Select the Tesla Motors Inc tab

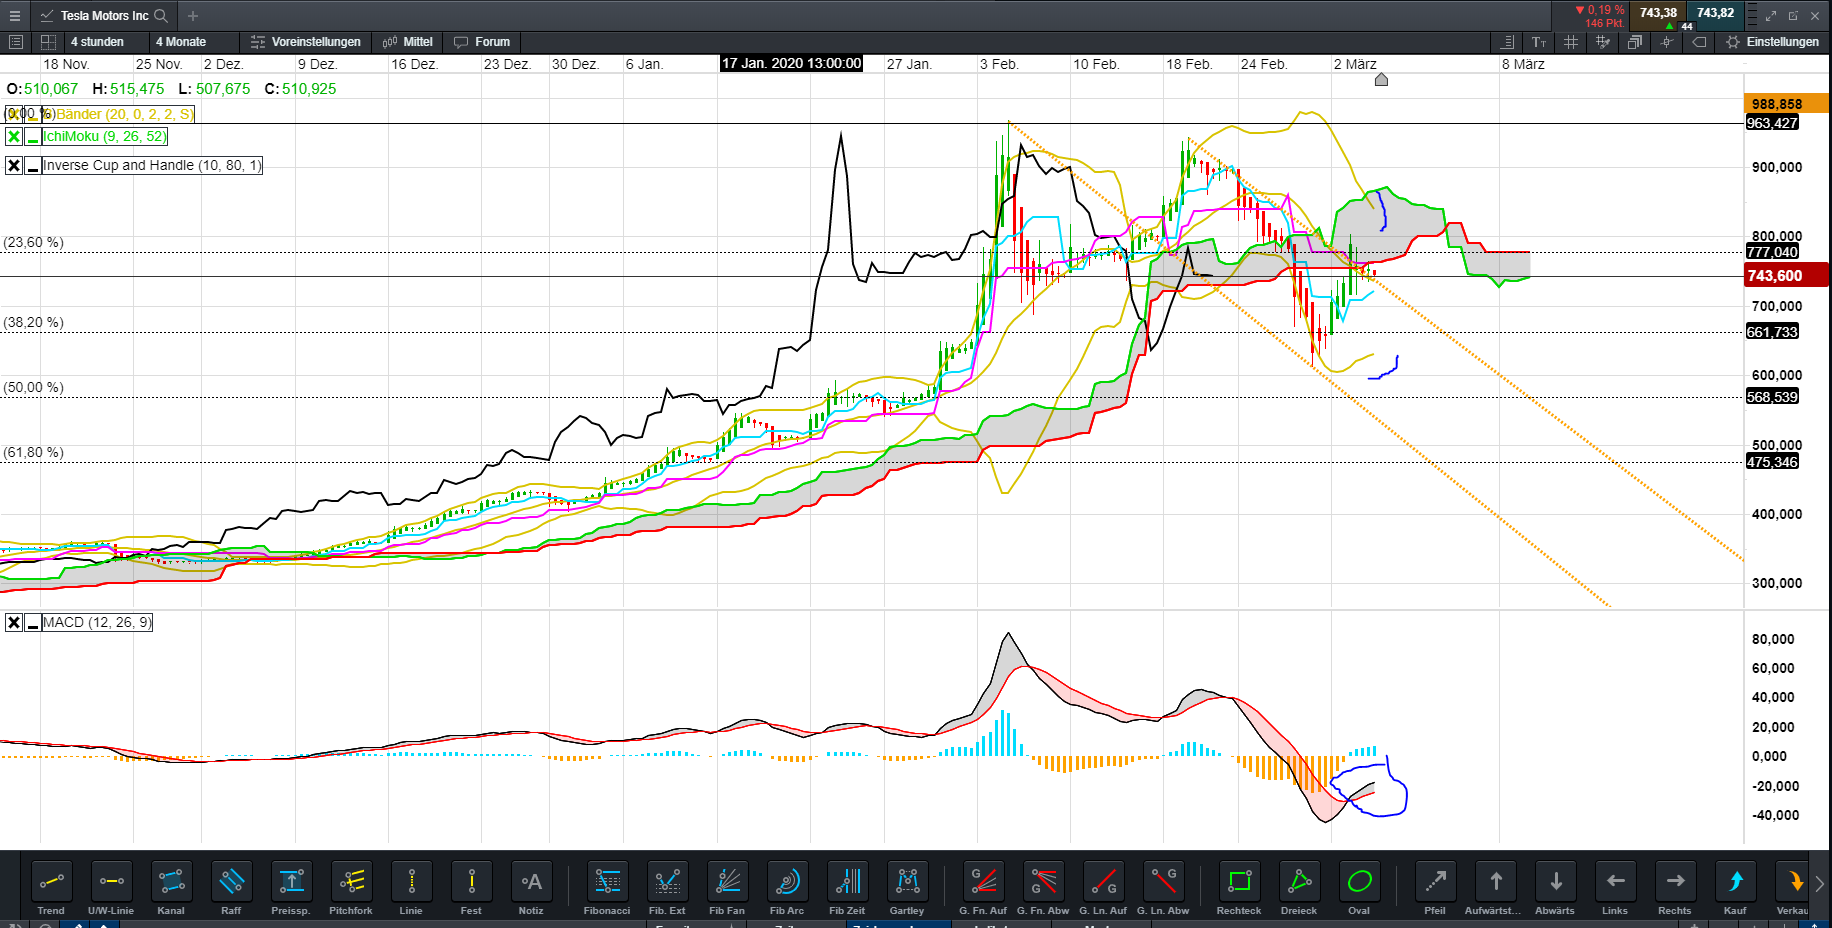[104, 16]
